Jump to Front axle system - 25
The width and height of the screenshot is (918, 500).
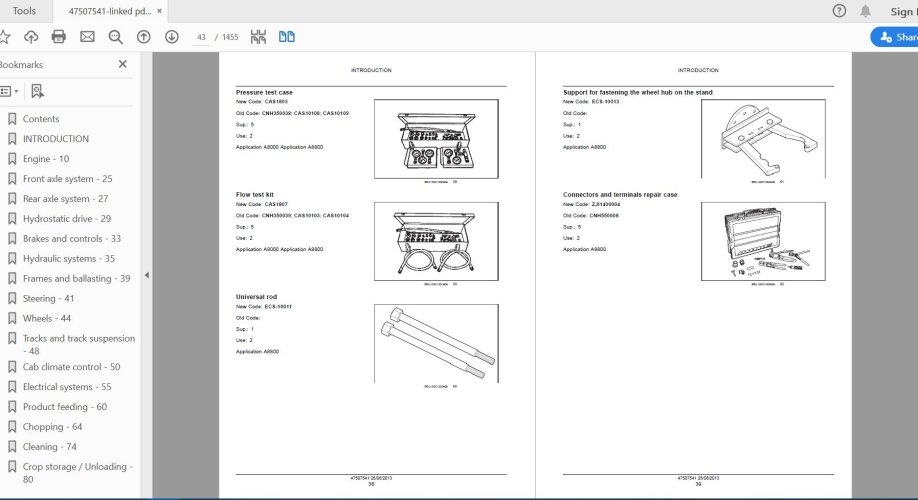(67, 179)
